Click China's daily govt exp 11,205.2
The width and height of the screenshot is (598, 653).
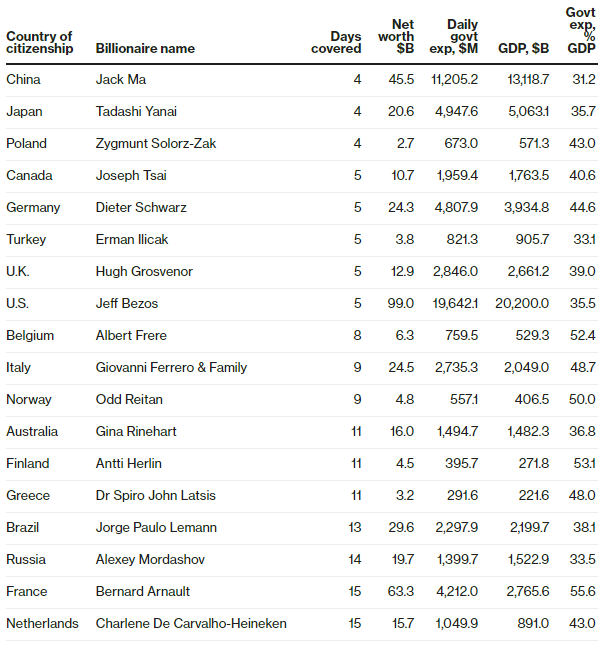coord(454,80)
